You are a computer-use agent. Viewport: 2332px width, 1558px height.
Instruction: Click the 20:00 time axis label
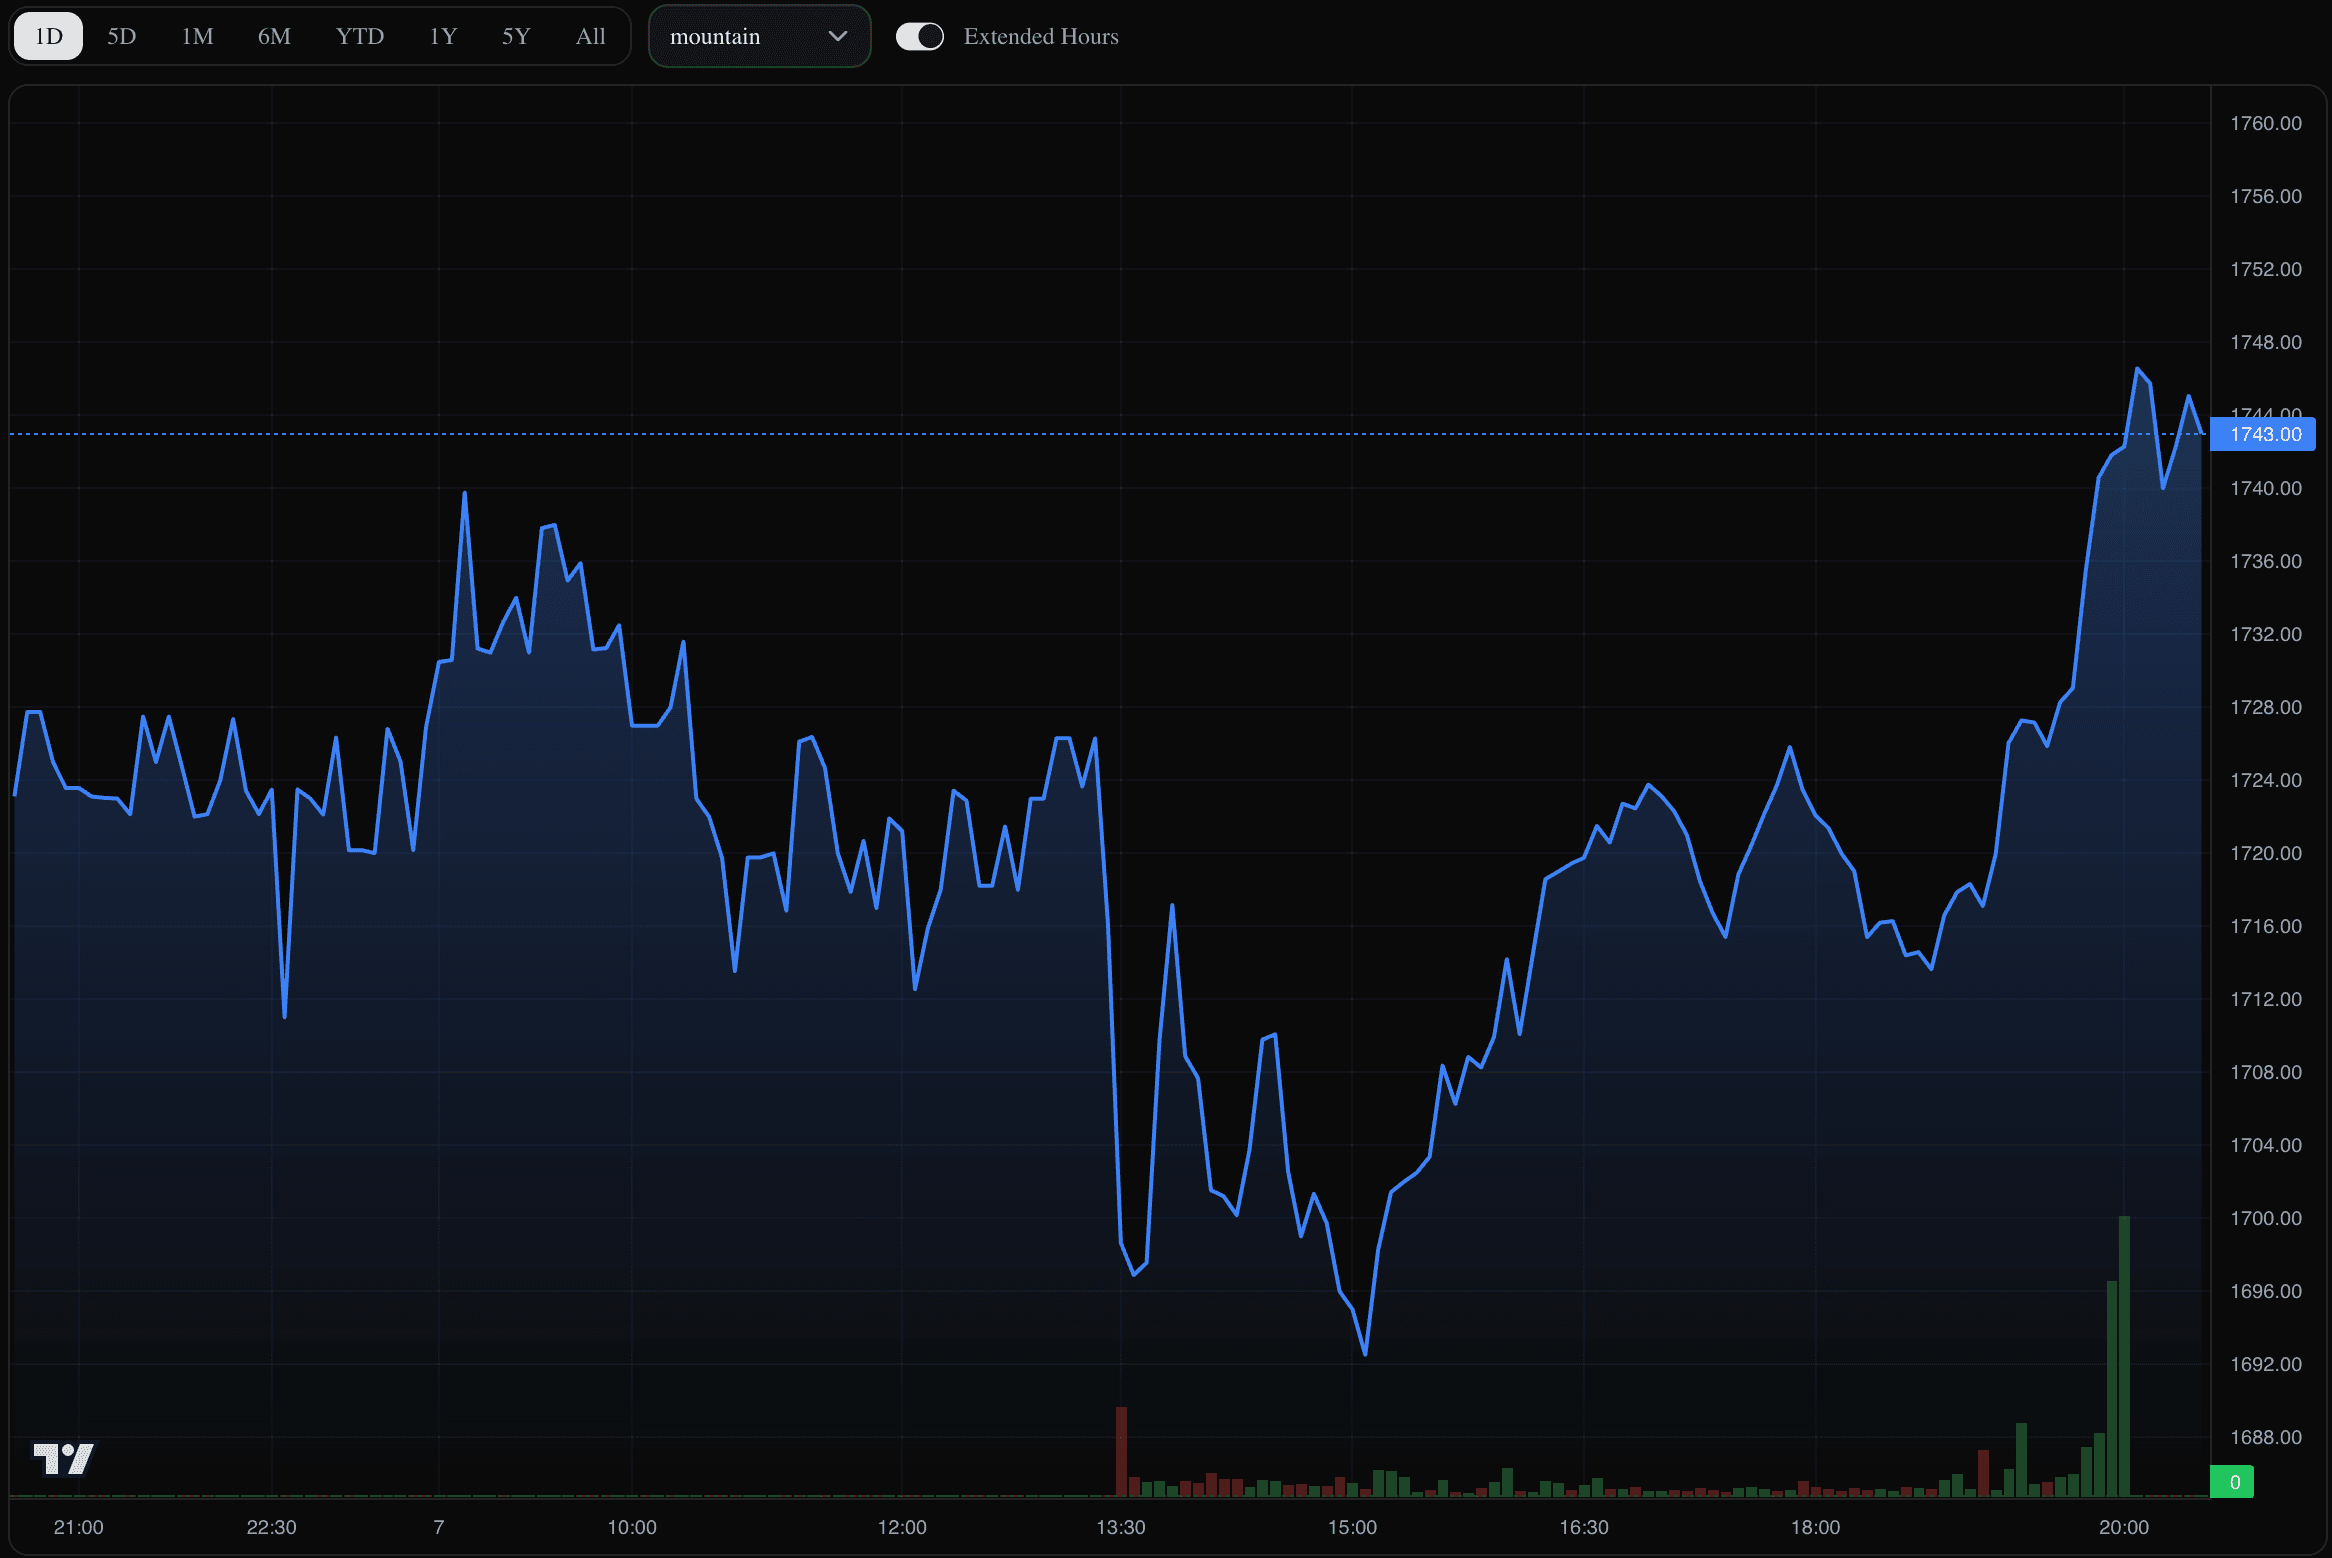[2124, 1527]
